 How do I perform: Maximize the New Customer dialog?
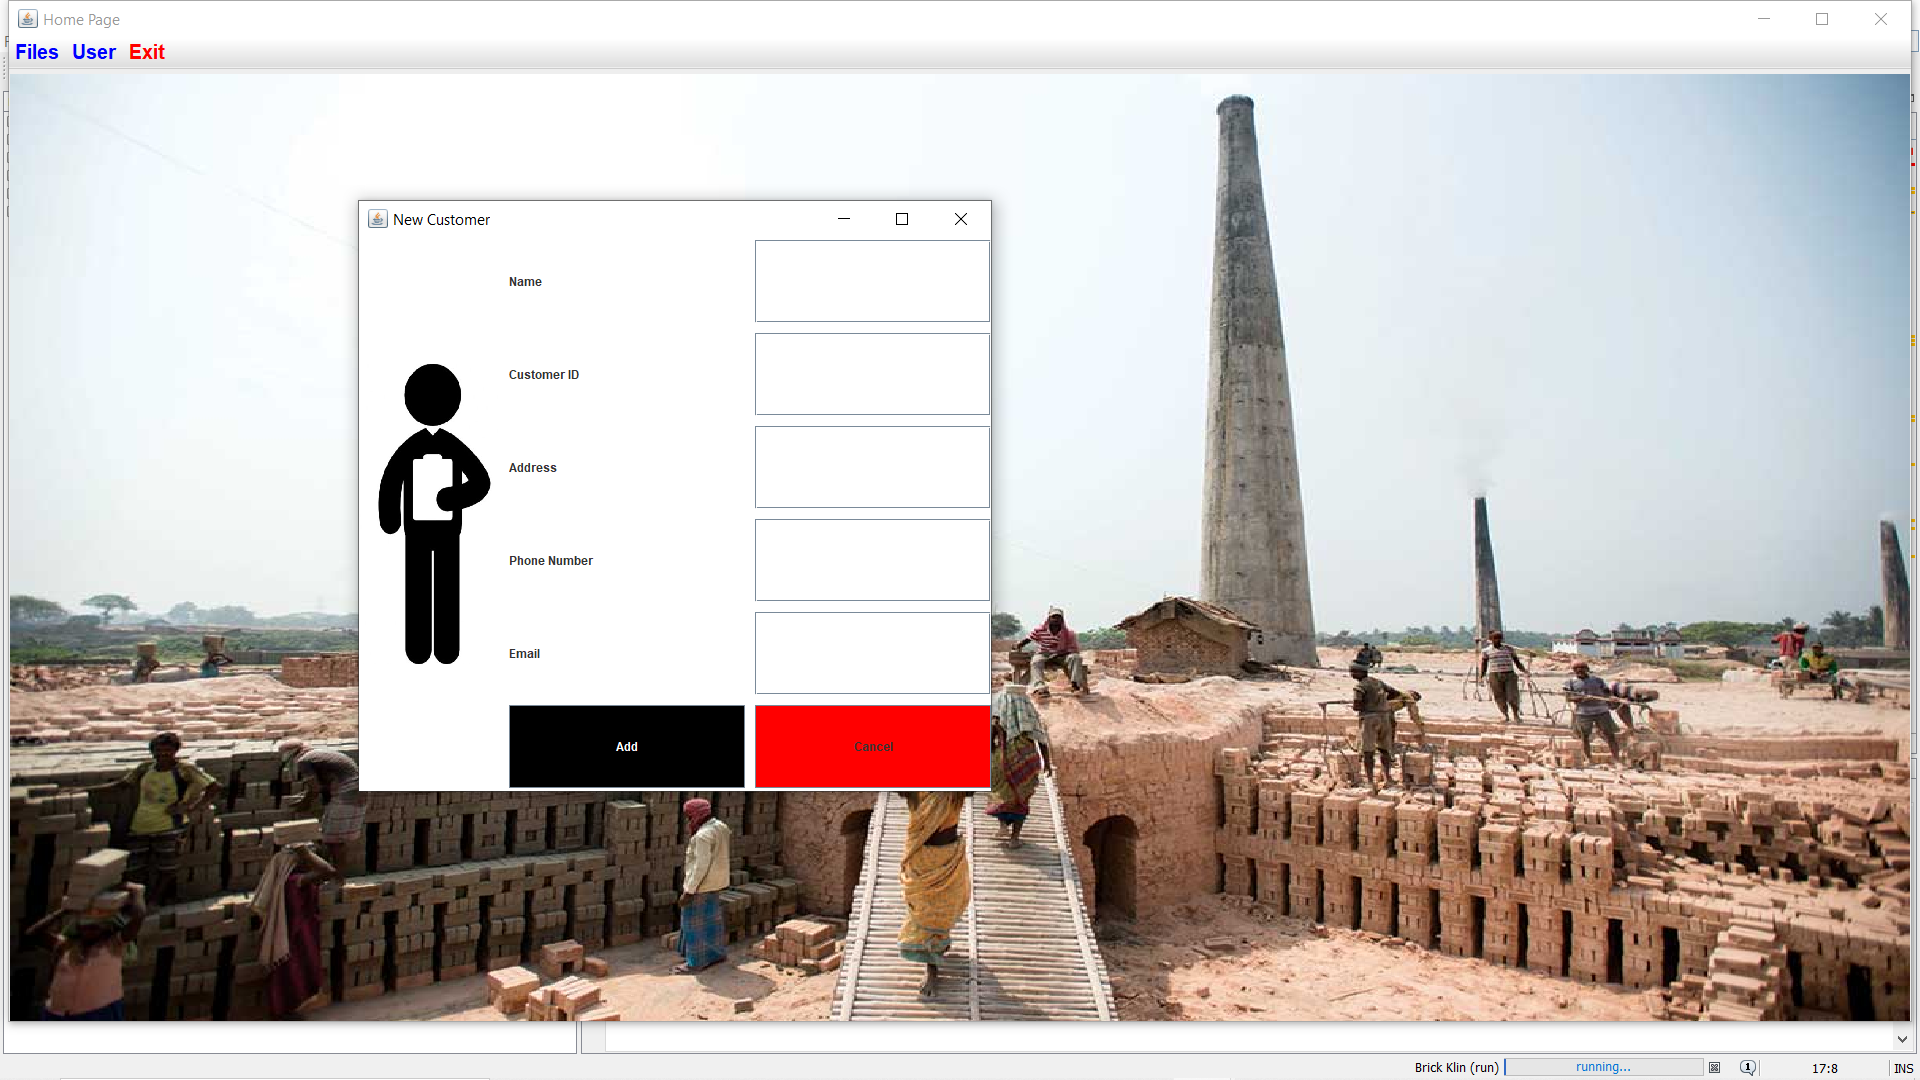pyautogui.click(x=901, y=219)
